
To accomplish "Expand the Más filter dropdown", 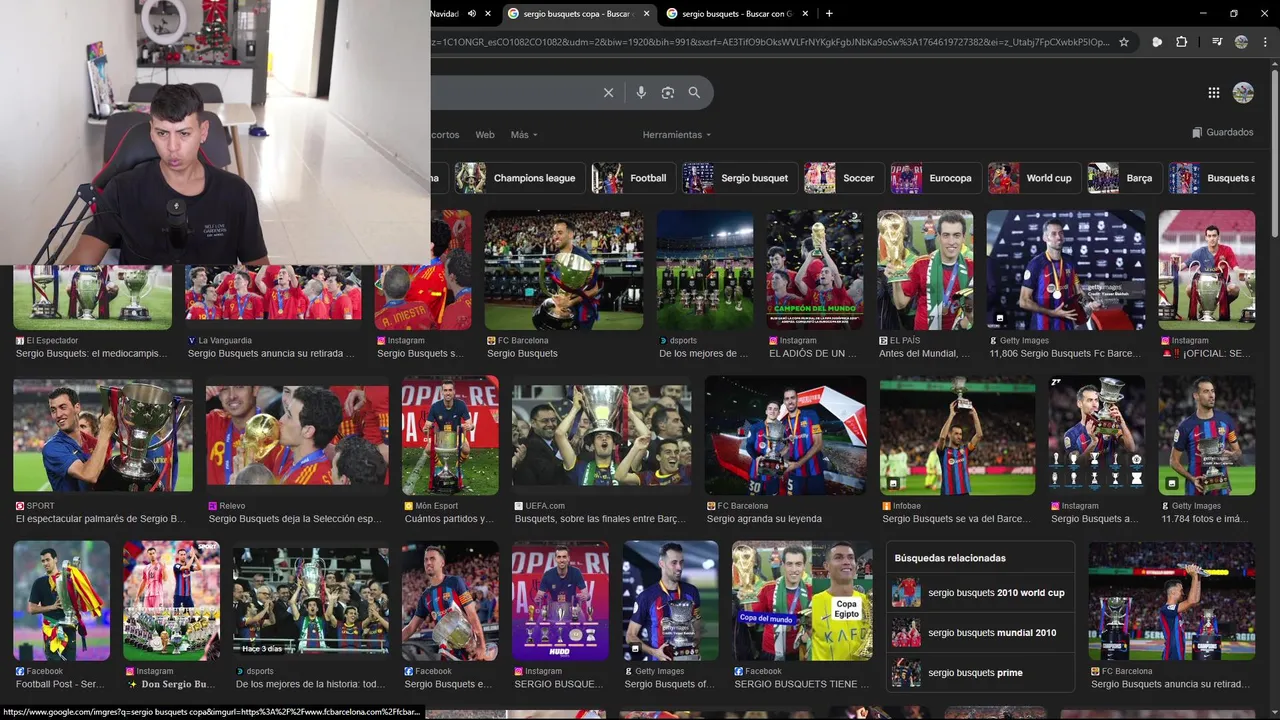I will pyautogui.click(x=524, y=135).
